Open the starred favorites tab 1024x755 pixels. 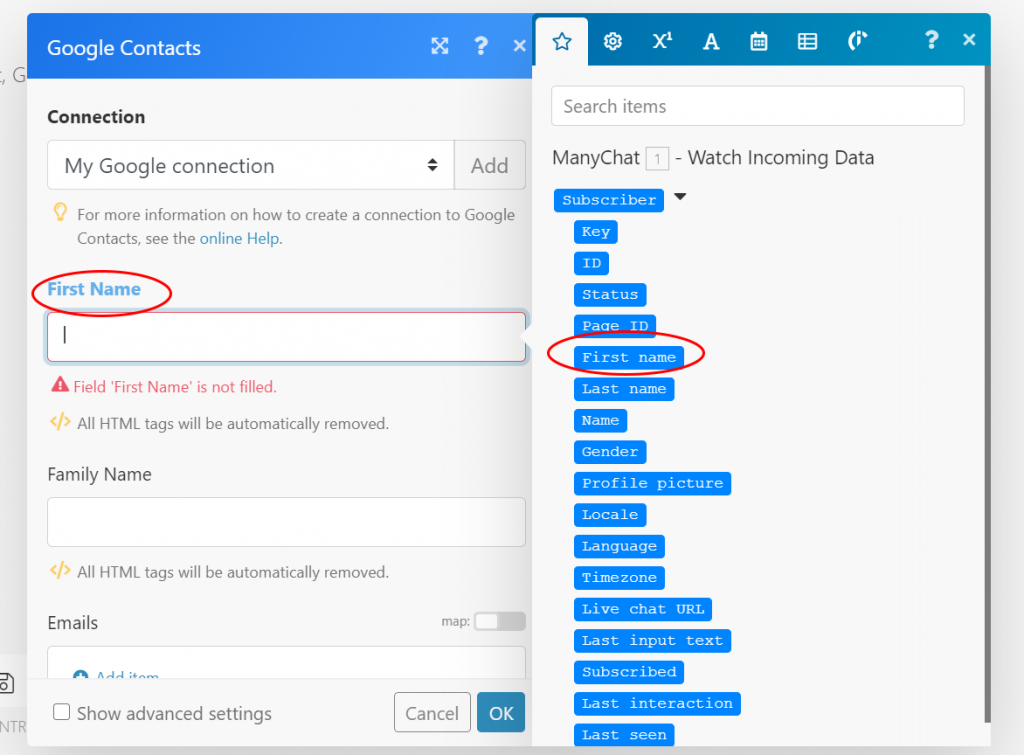562,41
